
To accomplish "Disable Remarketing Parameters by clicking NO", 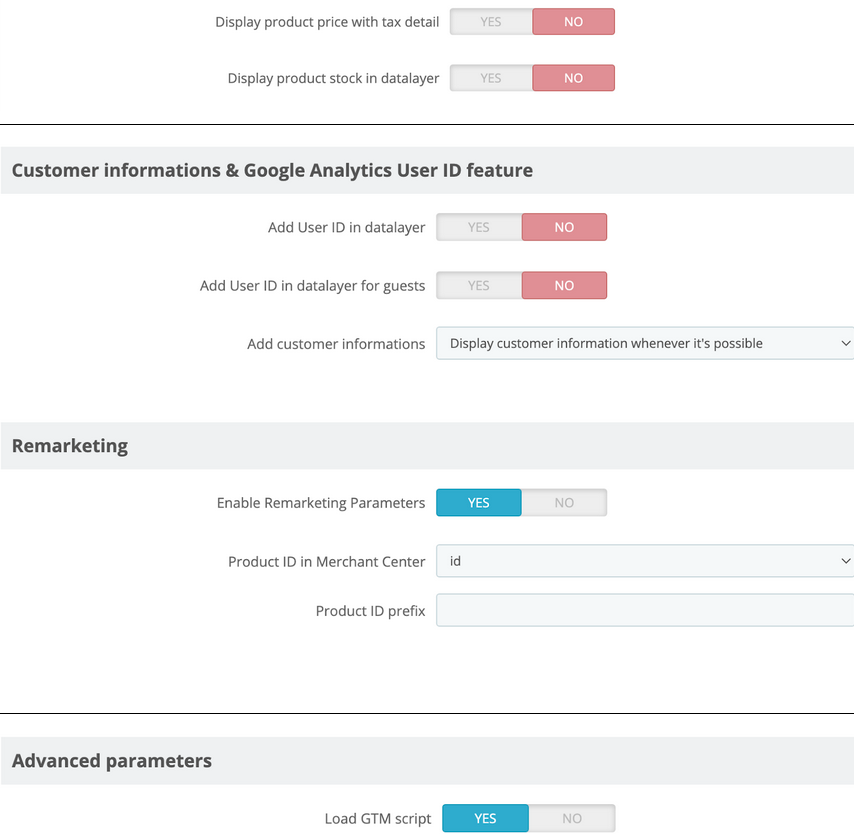I will (x=564, y=503).
